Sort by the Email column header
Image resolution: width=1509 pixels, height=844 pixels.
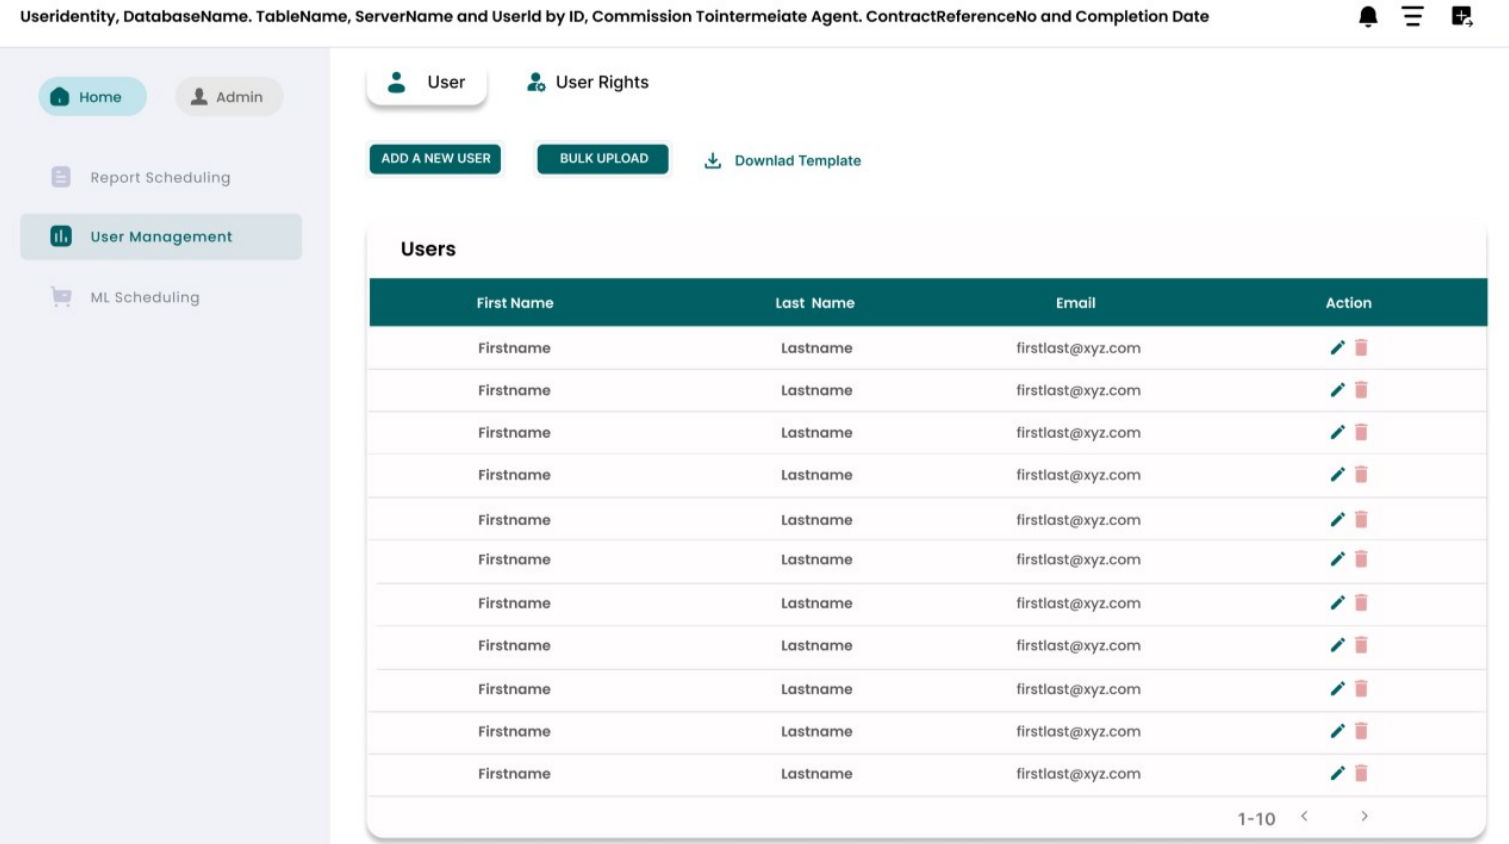pos(1075,303)
